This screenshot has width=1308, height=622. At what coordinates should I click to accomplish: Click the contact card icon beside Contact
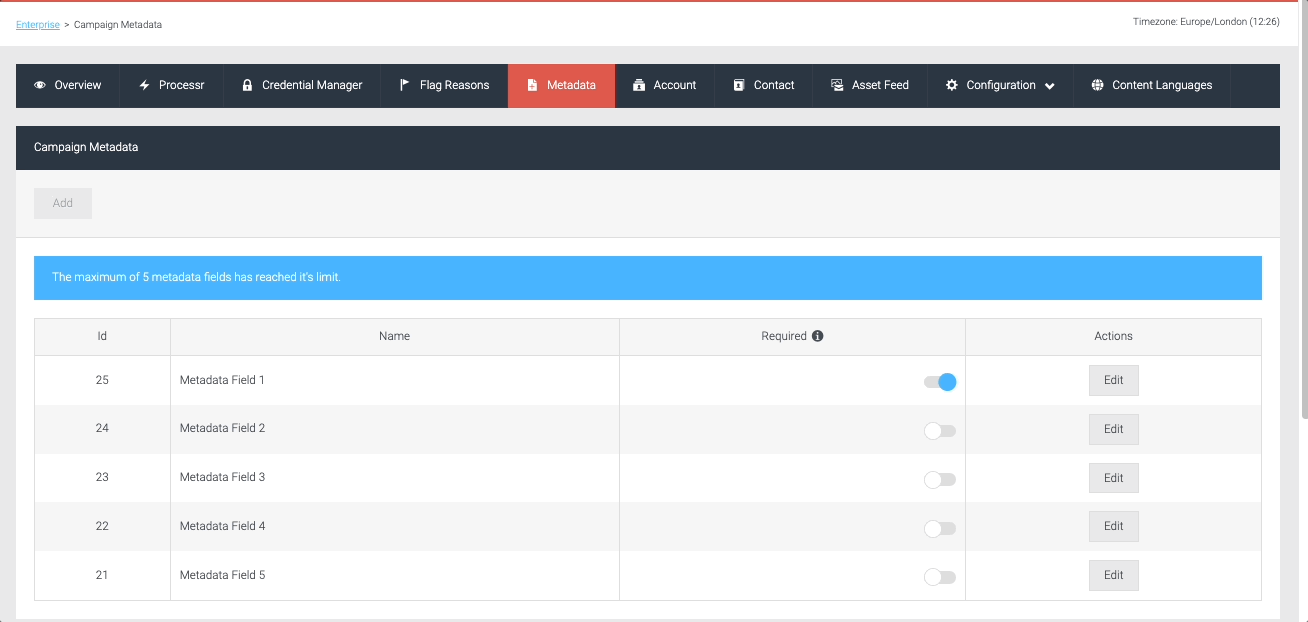pos(739,86)
